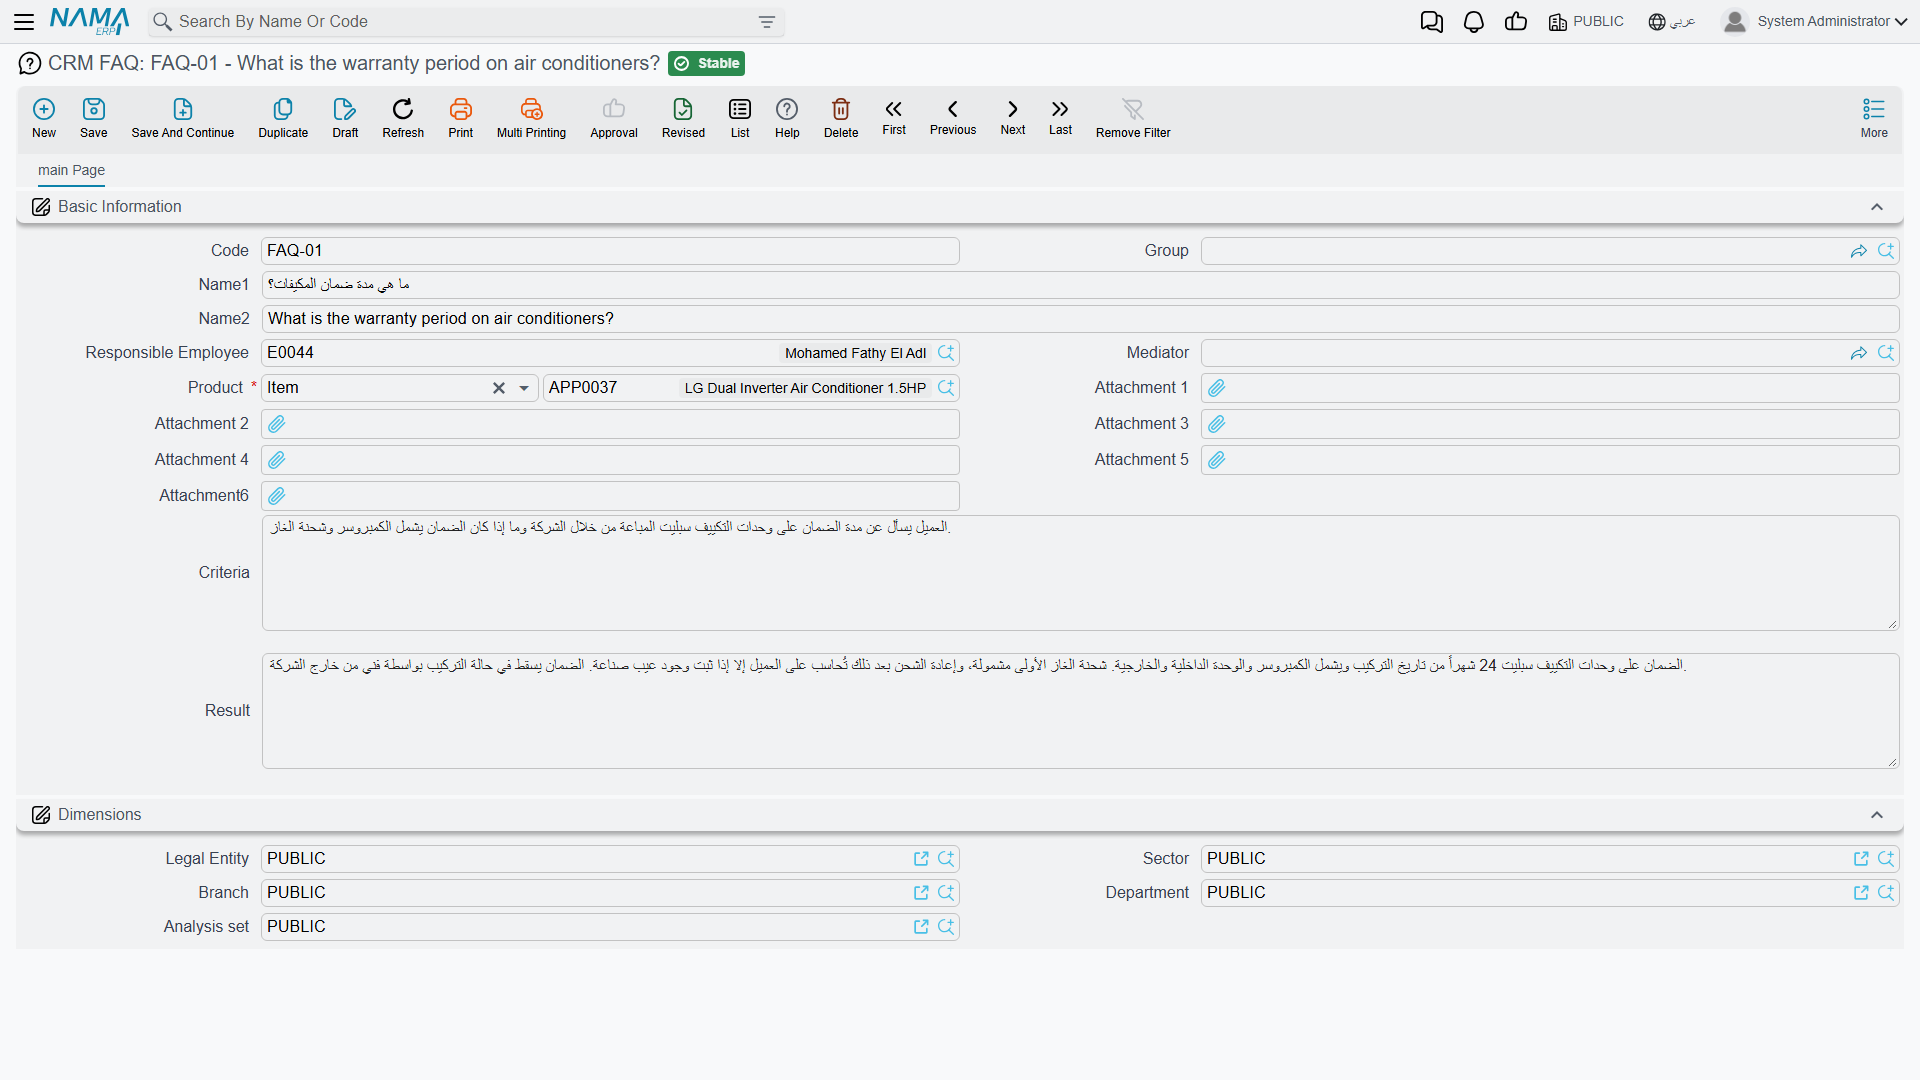Image resolution: width=1920 pixels, height=1080 pixels.
Task: Attach file in Attachment 2
Action: 277,424
